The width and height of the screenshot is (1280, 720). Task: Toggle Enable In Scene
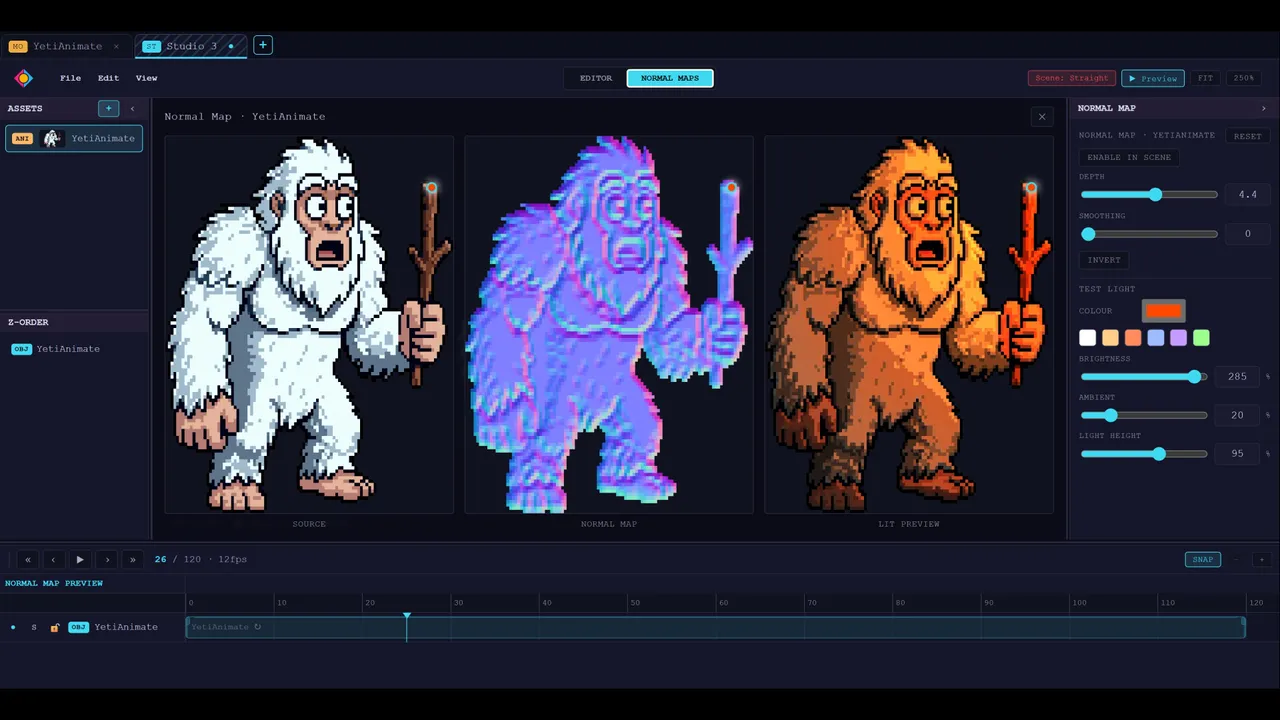click(x=1129, y=157)
